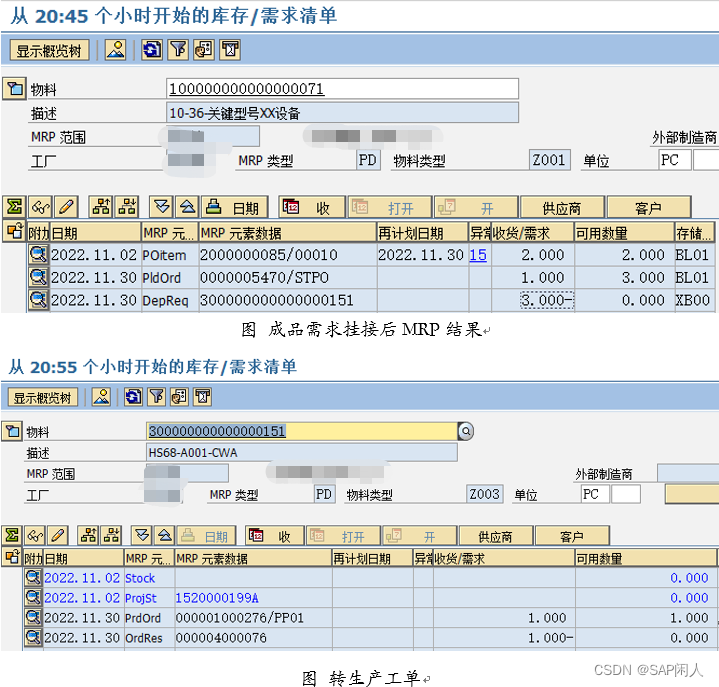The height and width of the screenshot is (687, 719).
Task: Click the 收 button in lower list toolbar
Action: [x=274, y=536]
